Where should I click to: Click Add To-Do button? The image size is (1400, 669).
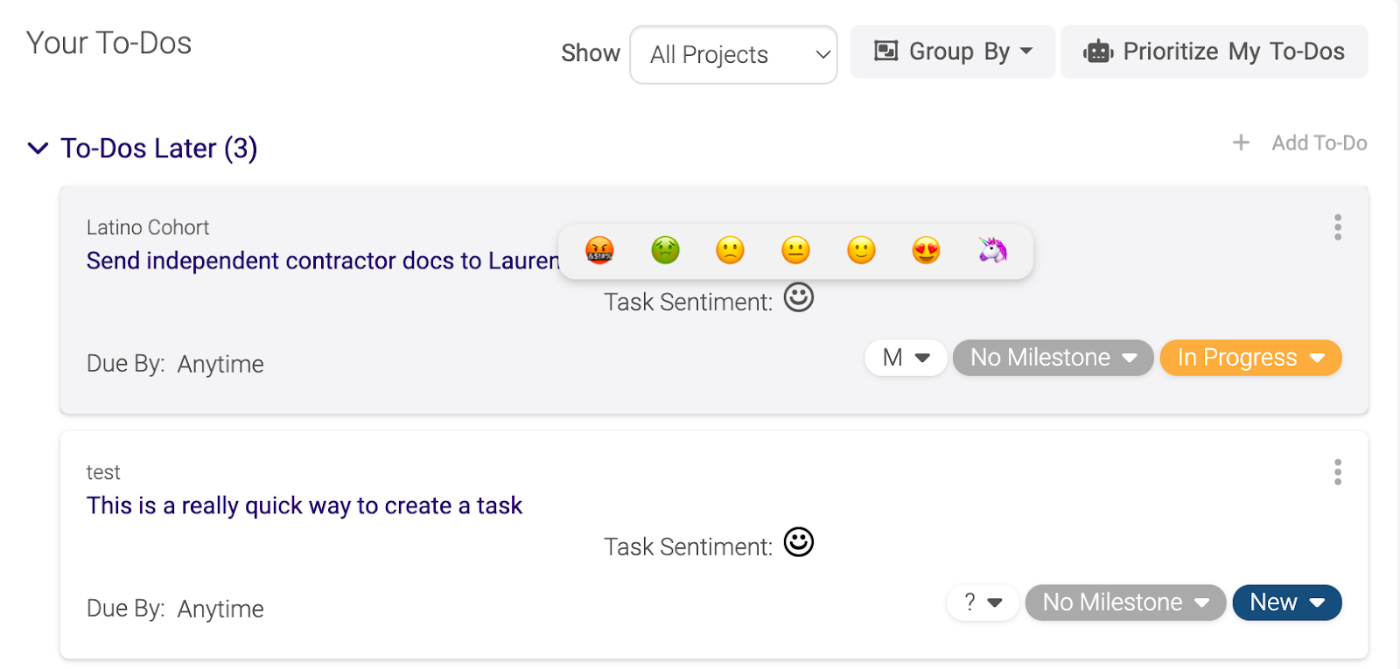tap(1300, 143)
